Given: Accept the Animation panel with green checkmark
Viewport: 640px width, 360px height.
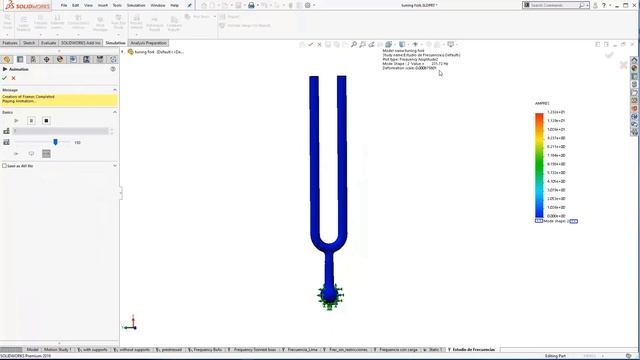Looking at the screenshot, I should [4, 78].
